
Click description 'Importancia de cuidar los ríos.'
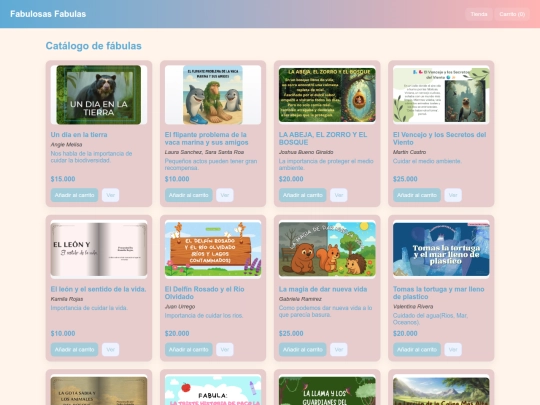[x=204, y=315]
